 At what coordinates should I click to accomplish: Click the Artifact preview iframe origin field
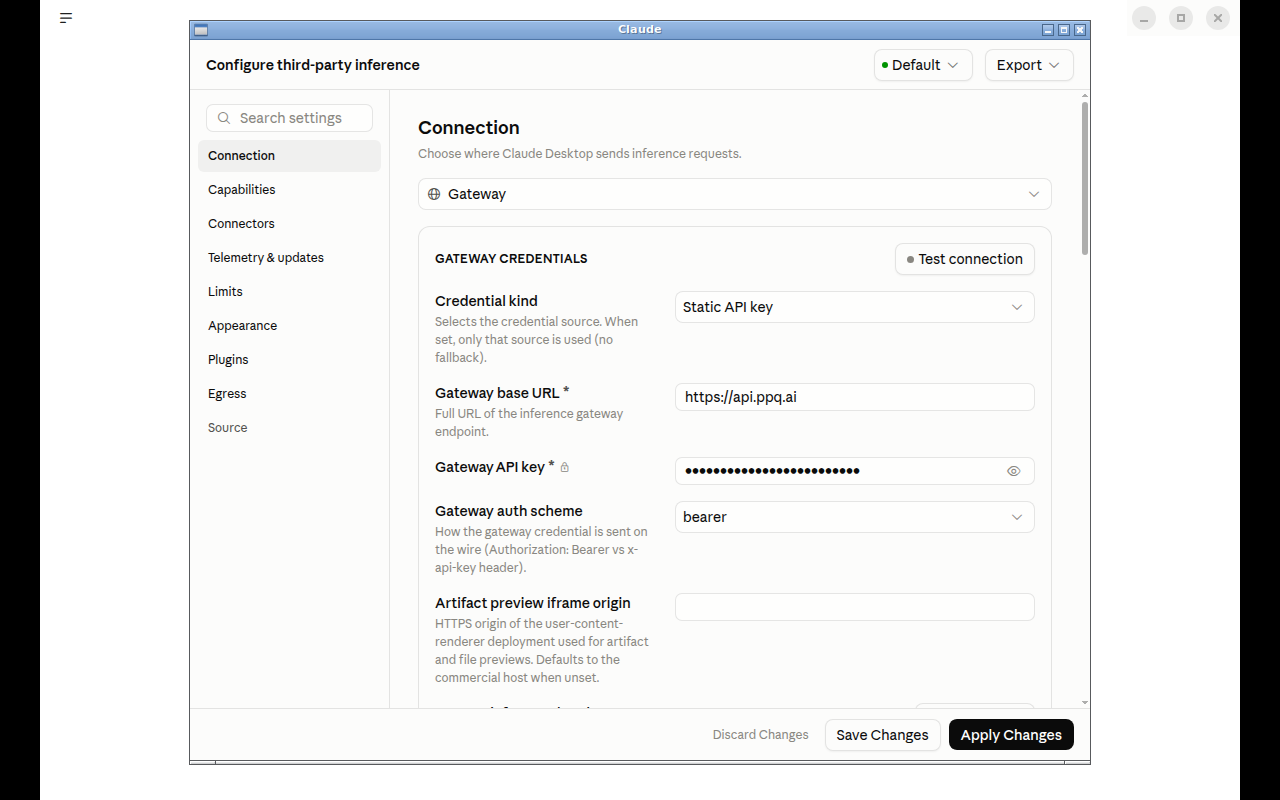pos(855,607)
